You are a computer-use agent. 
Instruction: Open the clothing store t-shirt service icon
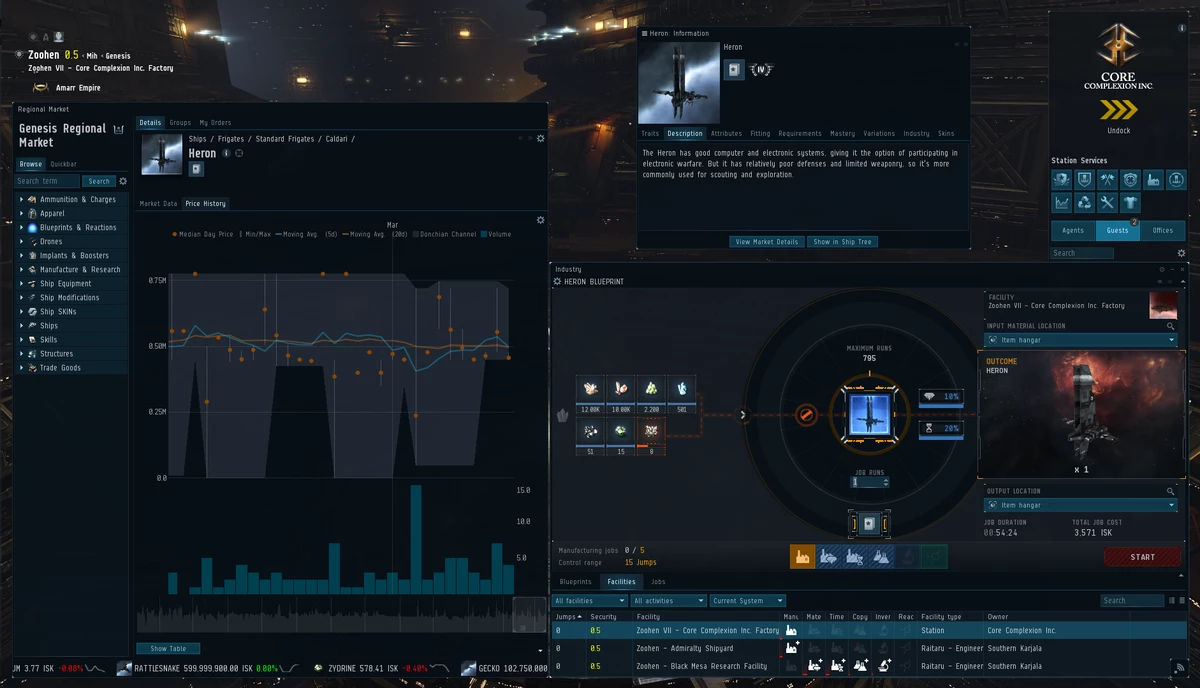(1130, 202)
